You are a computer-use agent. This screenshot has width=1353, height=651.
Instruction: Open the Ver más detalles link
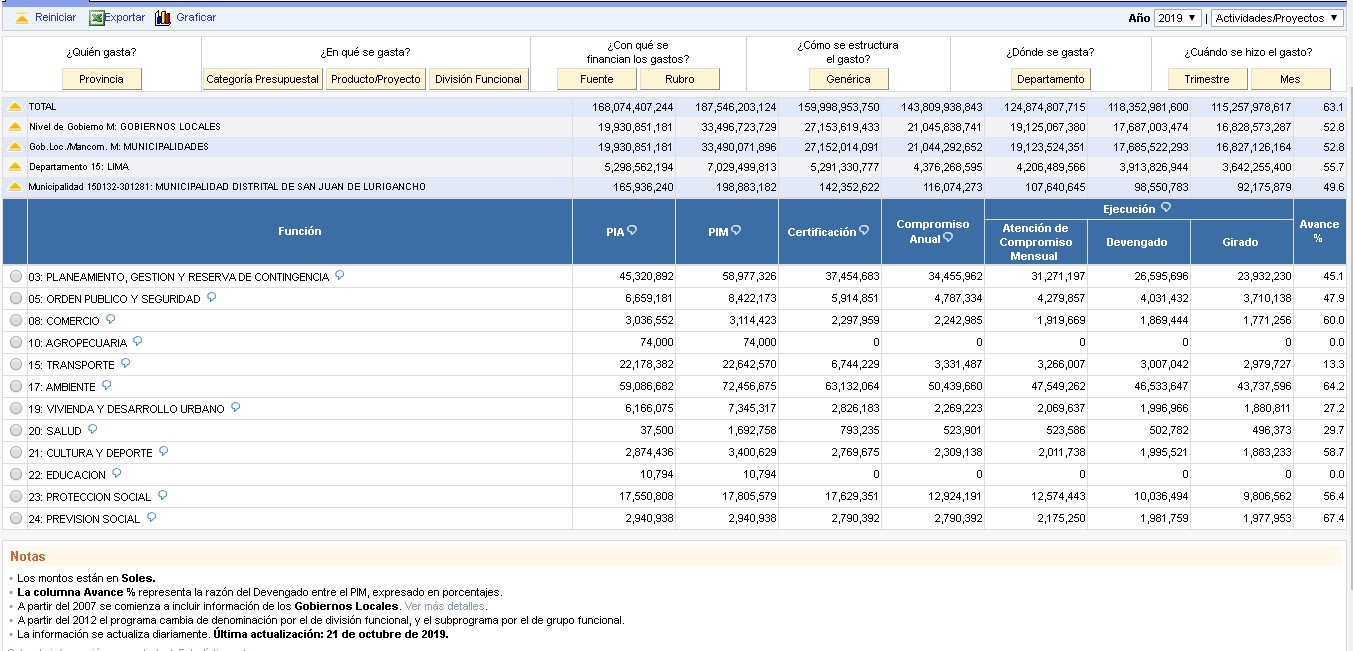point(444,606)
